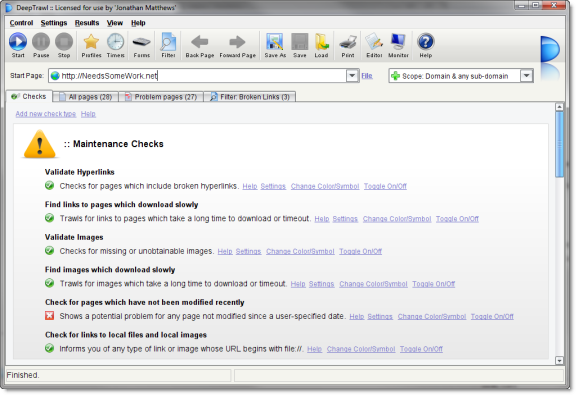Expand the Scope dropdown arrow
This screenshot has width=576, height=395.
[x=526, y=76]
